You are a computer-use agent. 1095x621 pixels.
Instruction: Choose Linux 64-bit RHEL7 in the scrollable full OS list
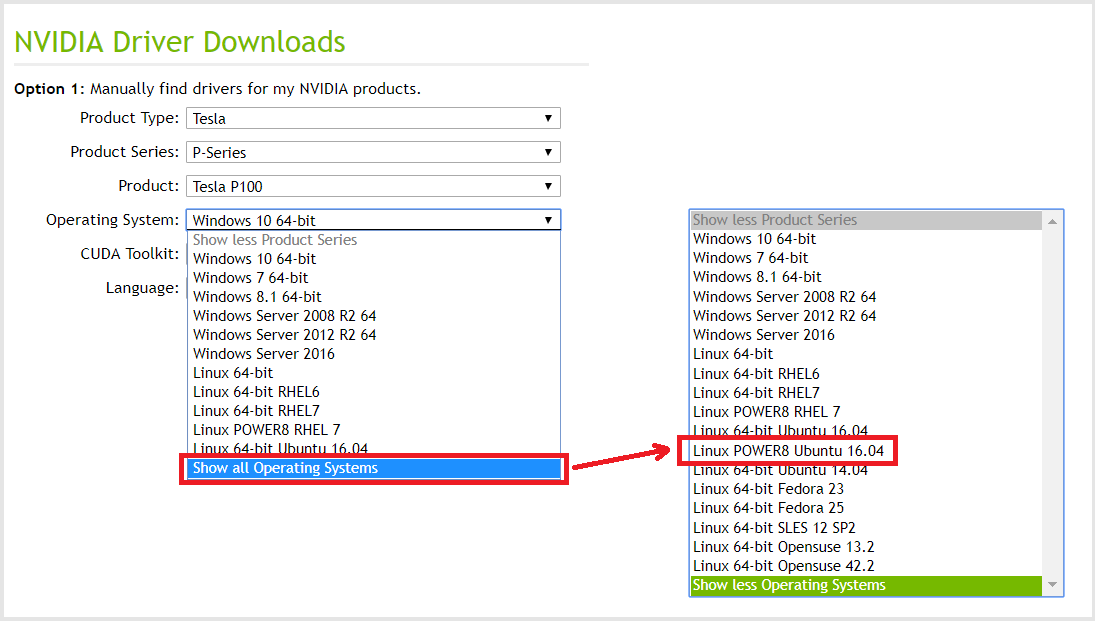pos(866,393)
